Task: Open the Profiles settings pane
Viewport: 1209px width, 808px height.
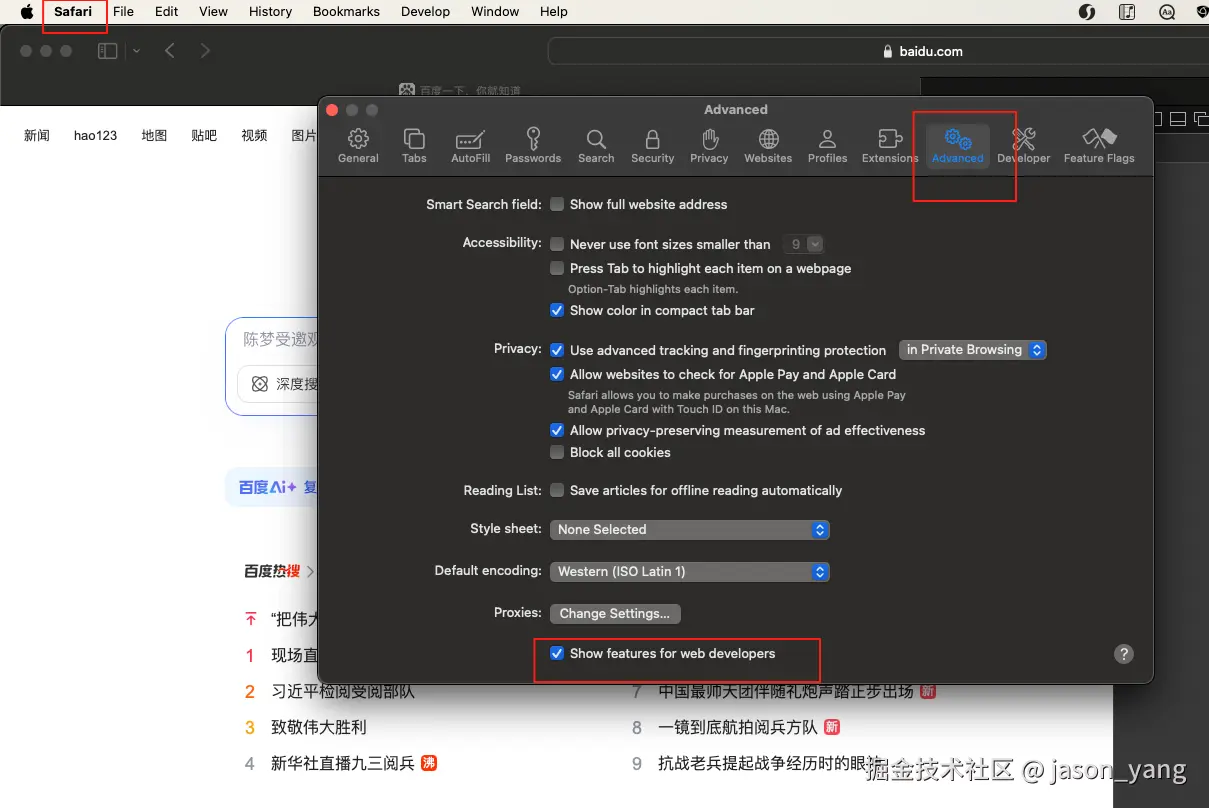Action: click(827, 146)
